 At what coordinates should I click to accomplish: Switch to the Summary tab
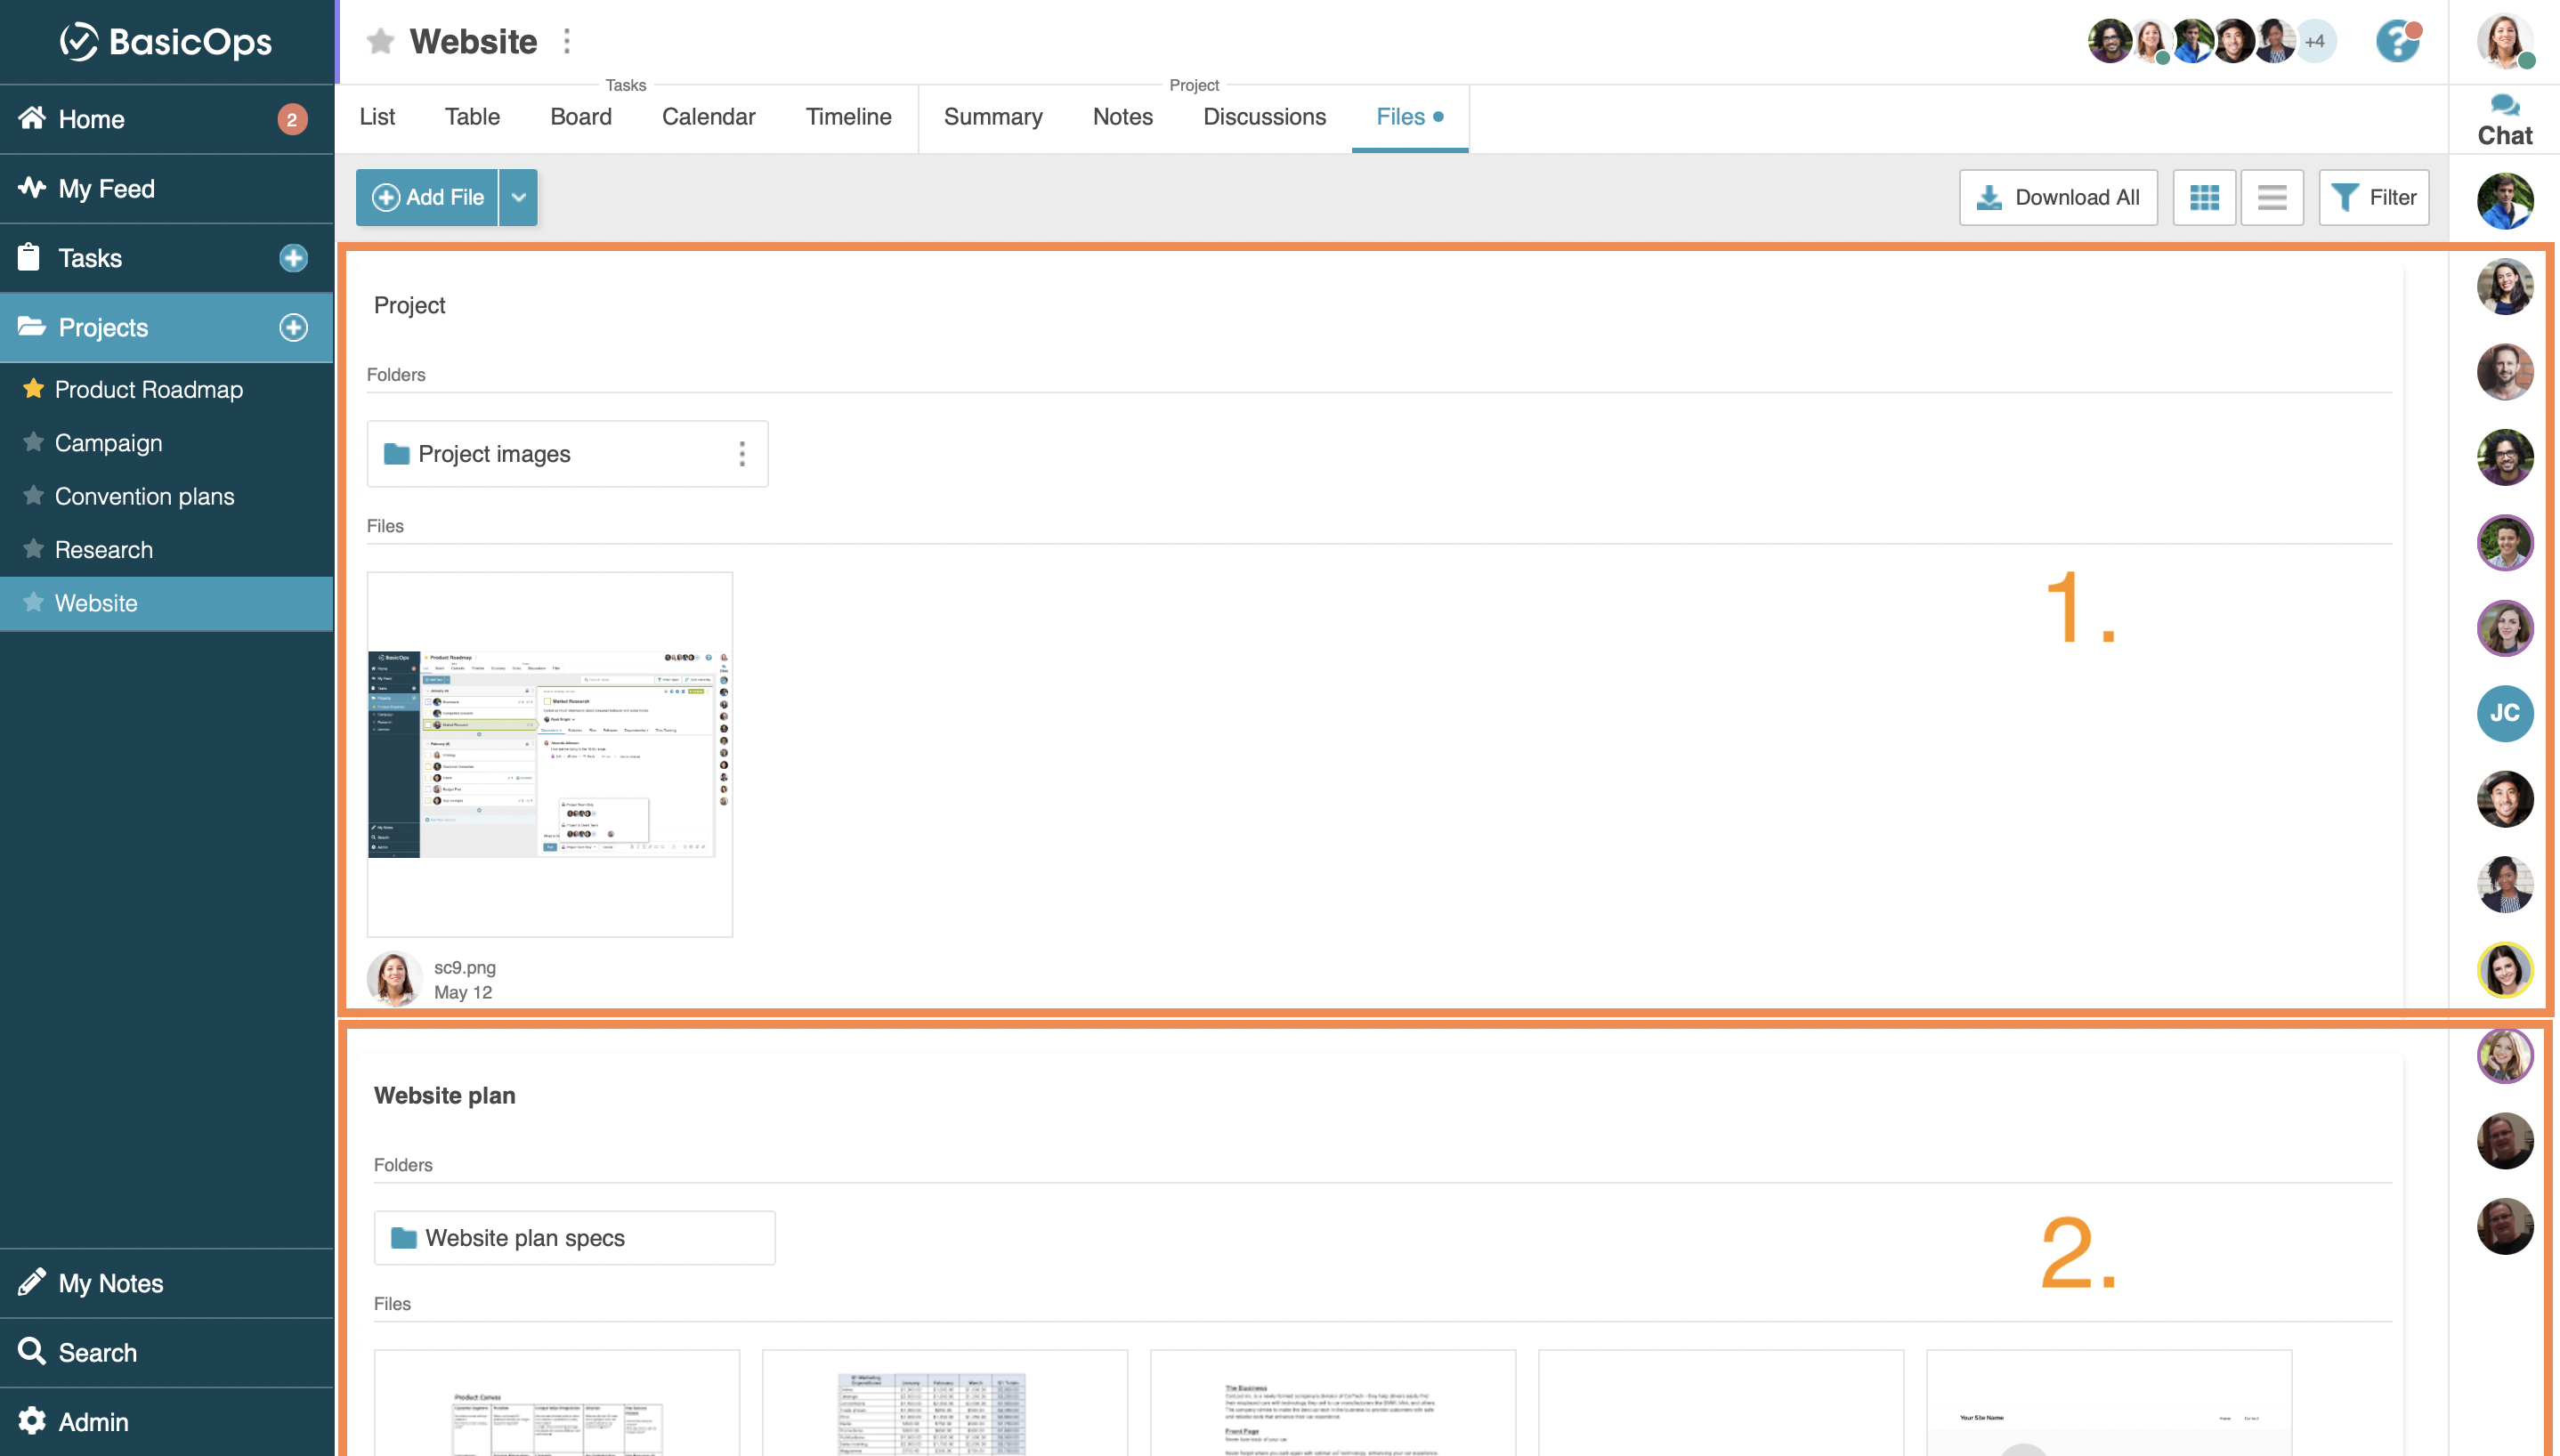(993, 117)
